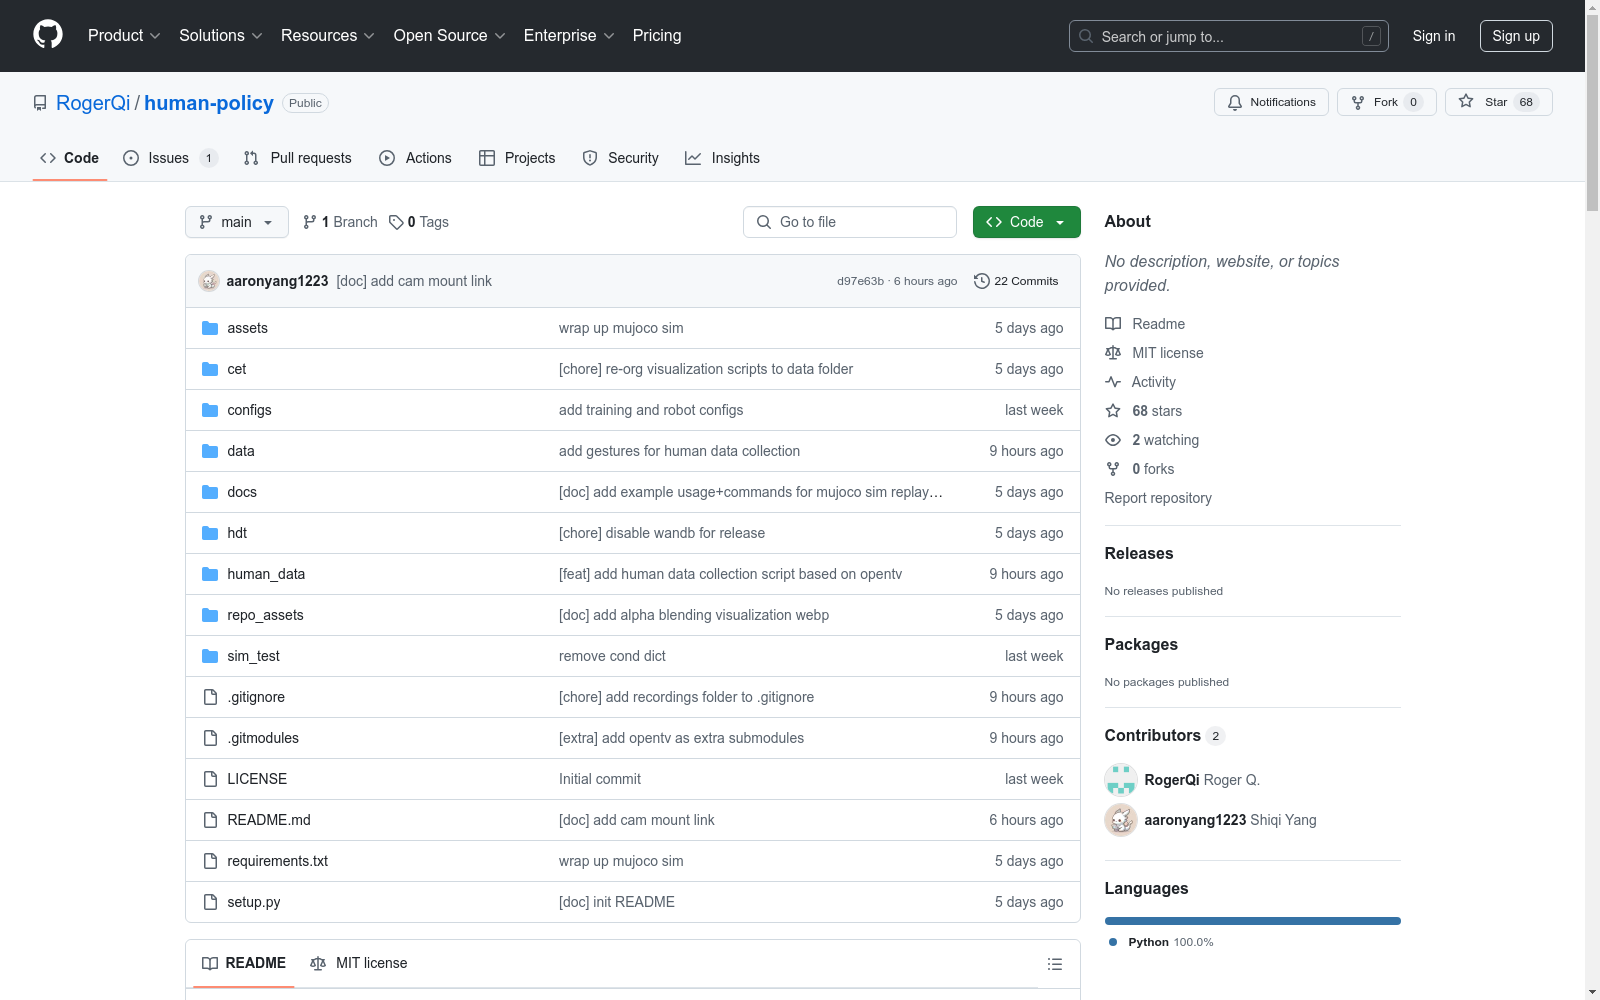Image resolution: width=1600 pixels, height=1000 pixels.
Task: Click the Activity pulse icon
Action: (1113, 382)
